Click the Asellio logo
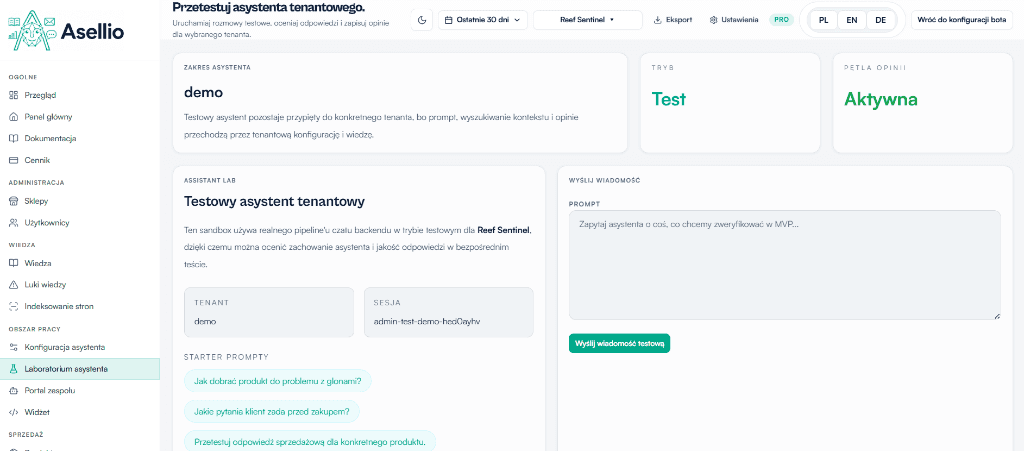The image size is (1024, 451). point(65,31)
